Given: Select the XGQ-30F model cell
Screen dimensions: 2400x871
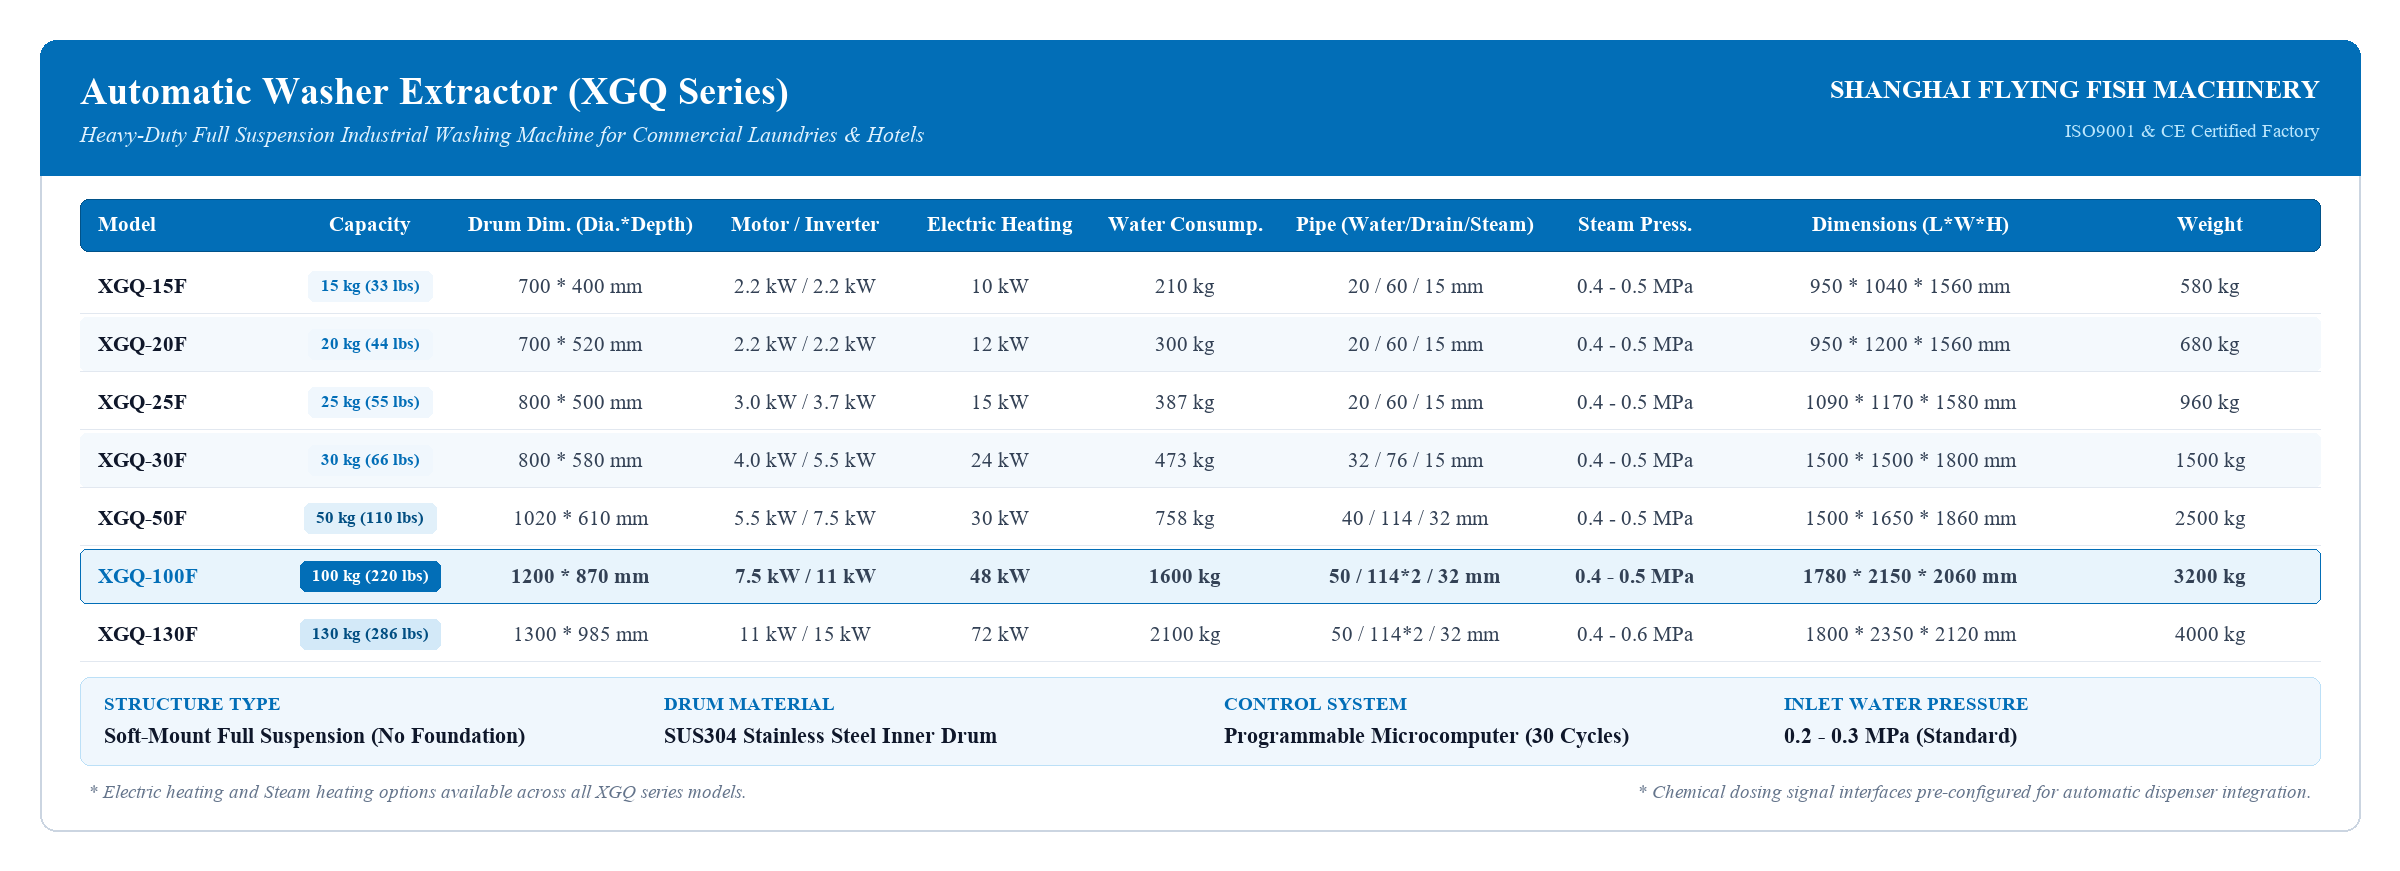Looking at the screenshot, I should pos(142,460).
